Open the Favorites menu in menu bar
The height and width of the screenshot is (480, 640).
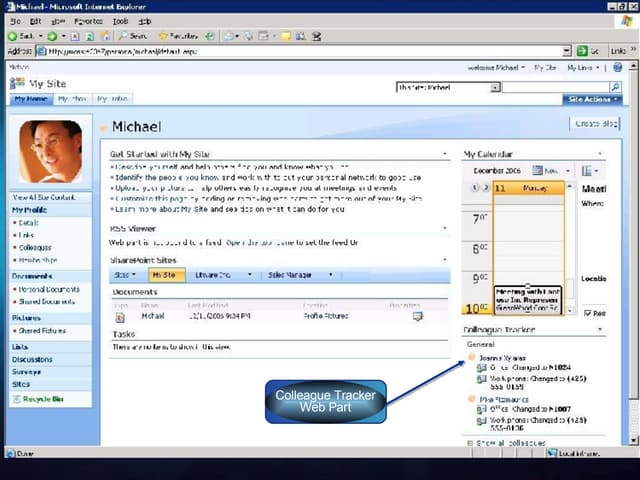[x=88, y=21]
